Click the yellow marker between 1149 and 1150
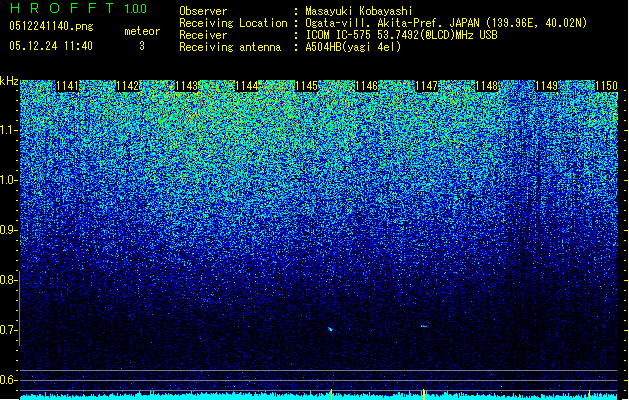The height and width of the screenshot is (400, 629). coord(589,394)
